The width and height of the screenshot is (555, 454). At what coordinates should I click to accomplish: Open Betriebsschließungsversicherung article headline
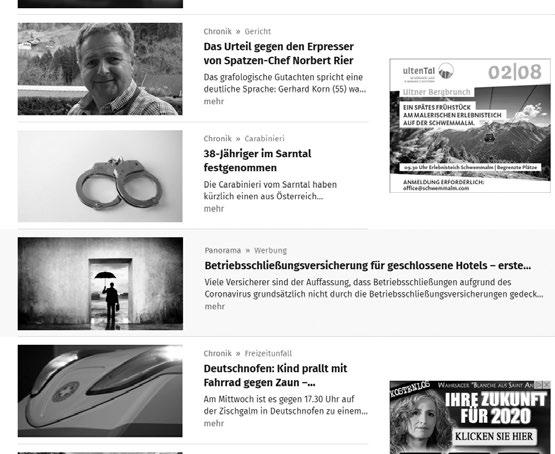(x=367, y=265)
